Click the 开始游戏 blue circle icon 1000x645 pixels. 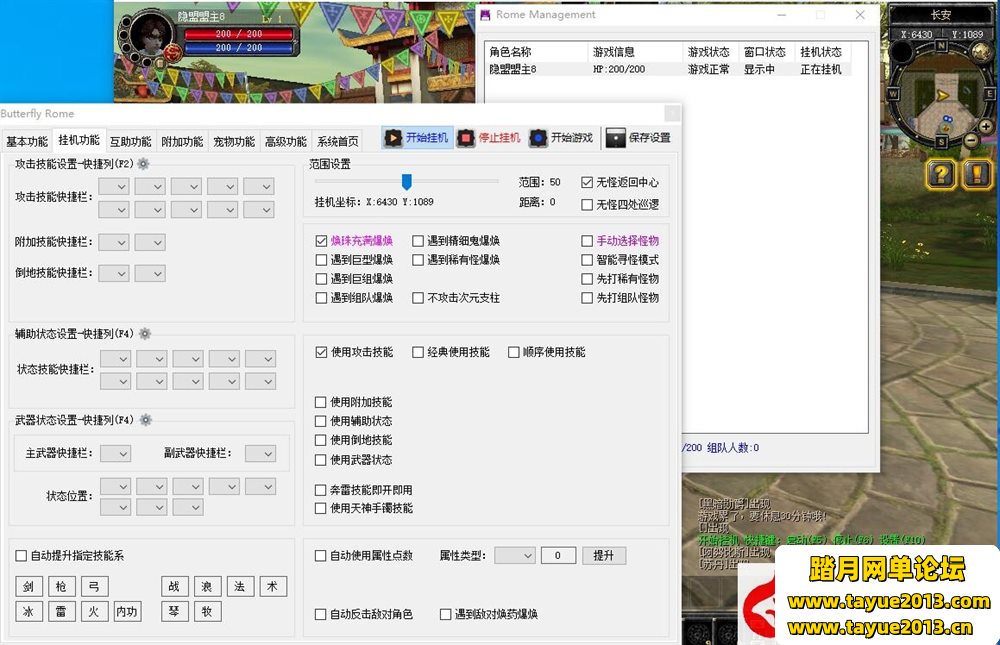click(538, 138)
